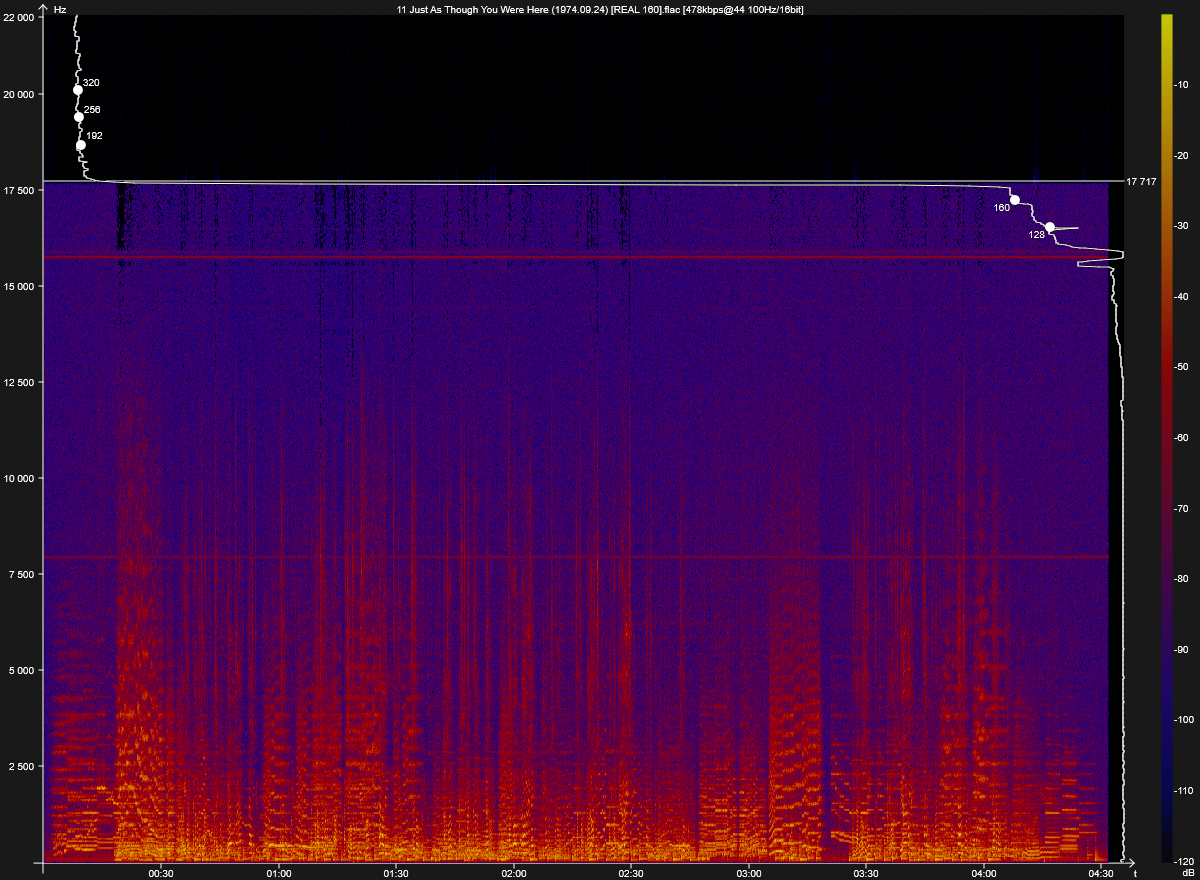Click the 192 bitrate text label
Viewport: 1200px width, 880px height.
pos(94,135)
